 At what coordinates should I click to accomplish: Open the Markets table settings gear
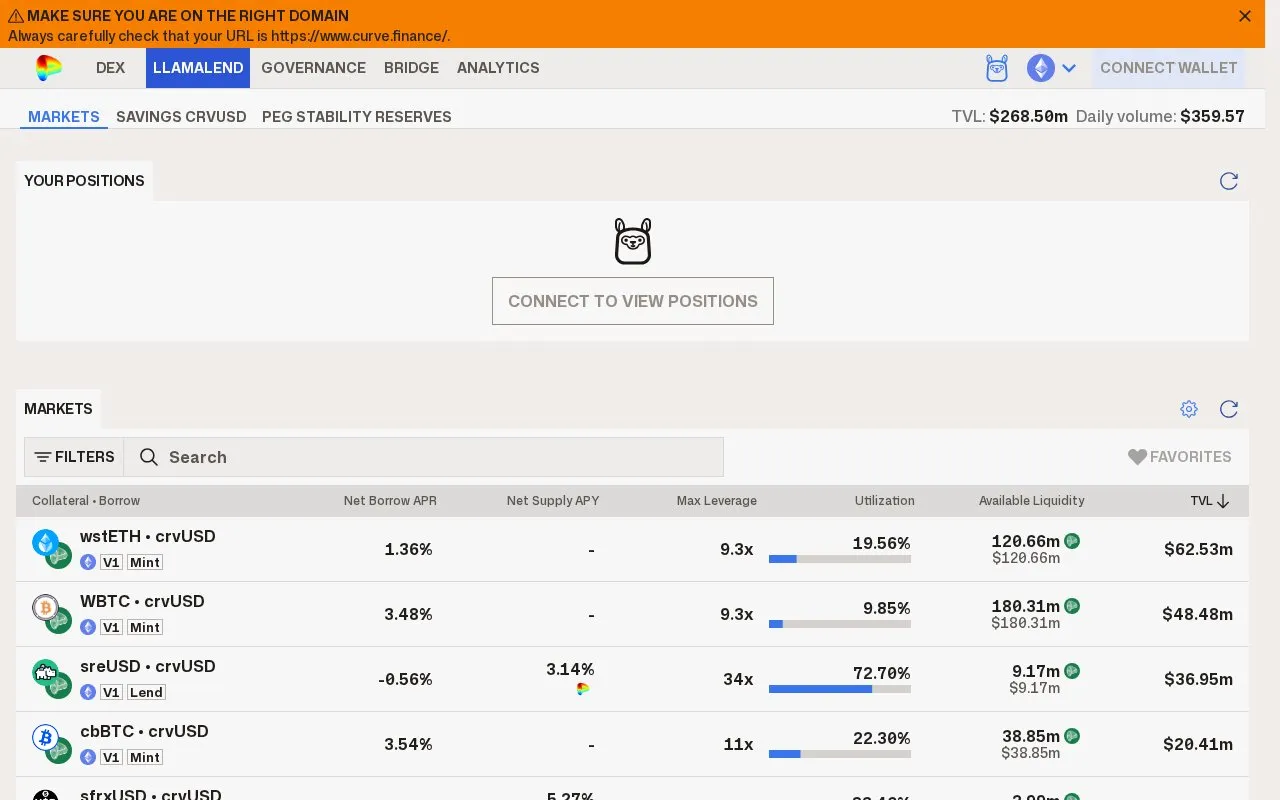[x=1189, y=409]
